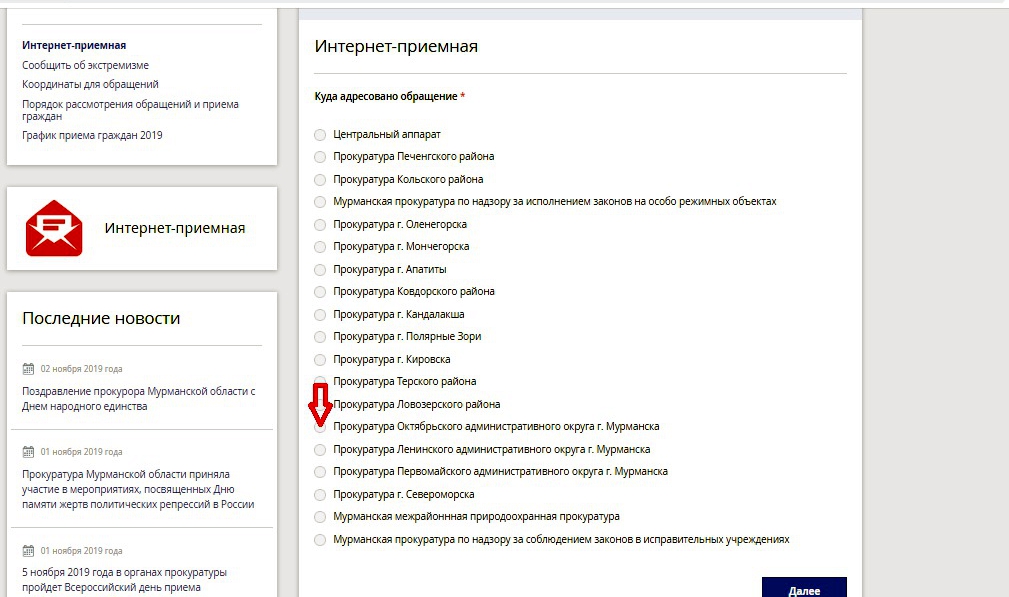Choose Прокуратура Кольского района radio button

(320, 180)
